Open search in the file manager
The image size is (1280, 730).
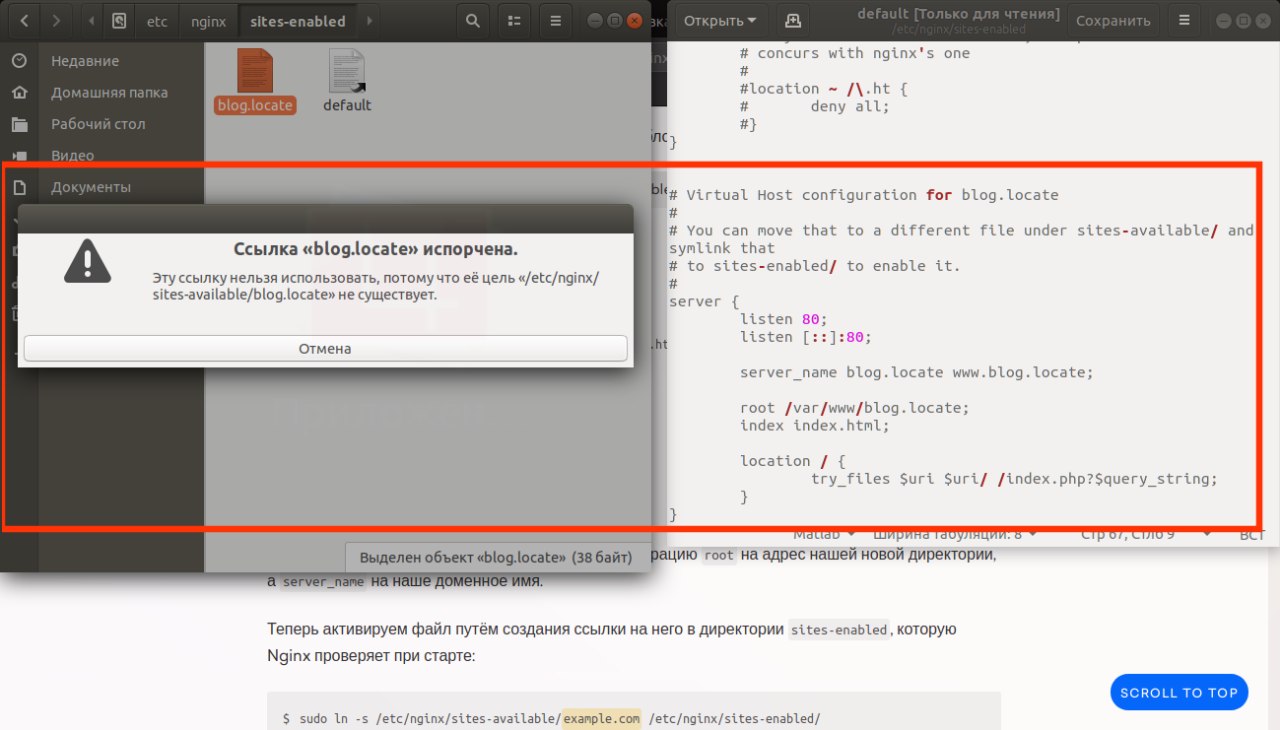(472, 20)
